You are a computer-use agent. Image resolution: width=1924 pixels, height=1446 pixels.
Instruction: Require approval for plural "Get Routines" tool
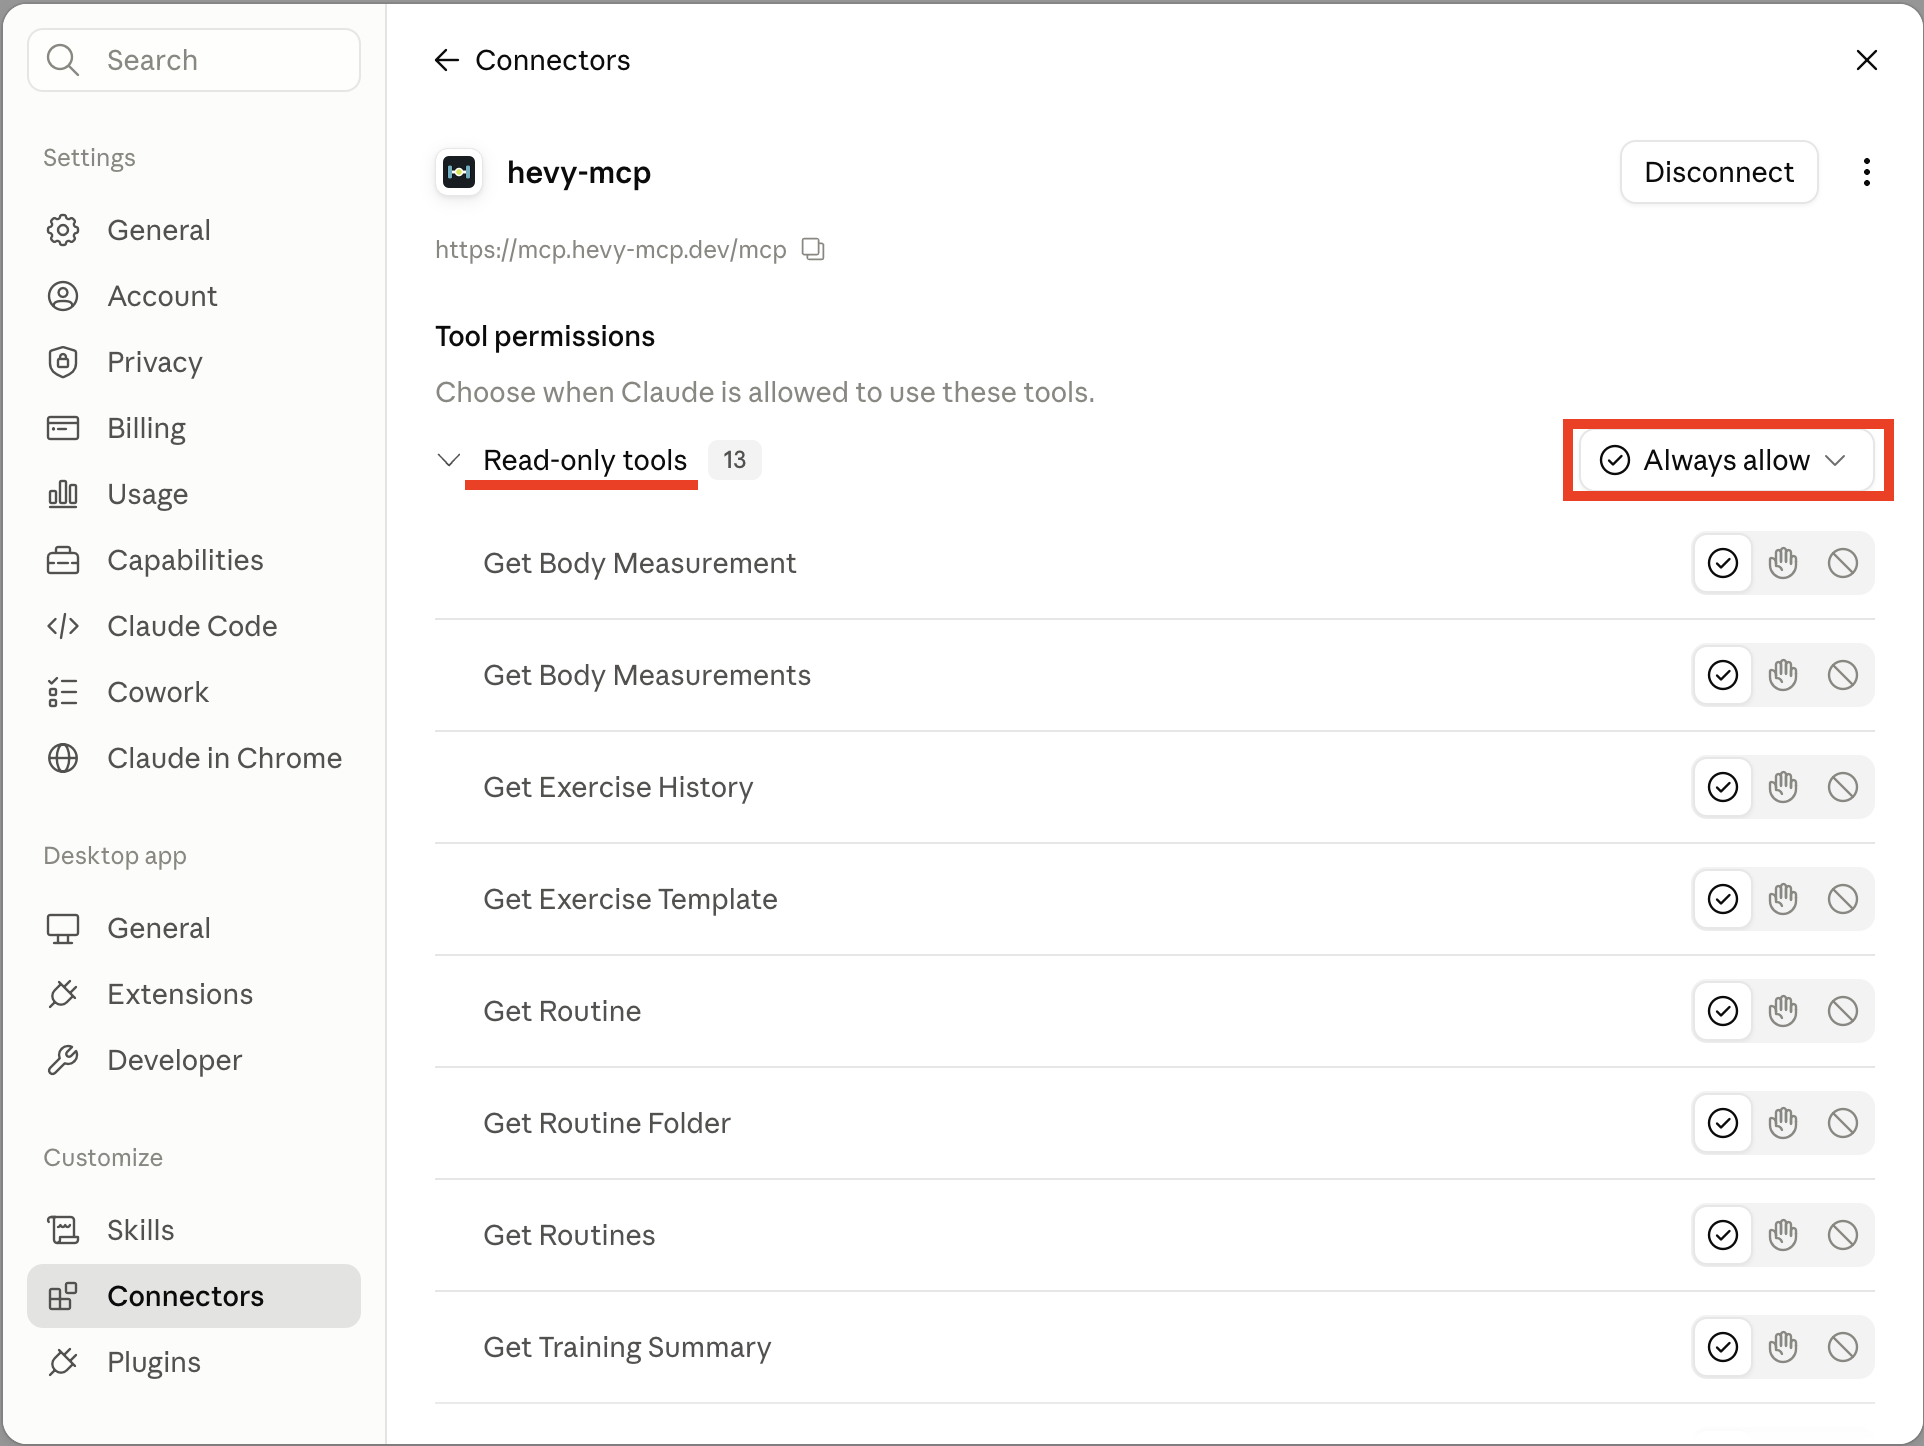pyautogui.click(x=1783, y=1235)
